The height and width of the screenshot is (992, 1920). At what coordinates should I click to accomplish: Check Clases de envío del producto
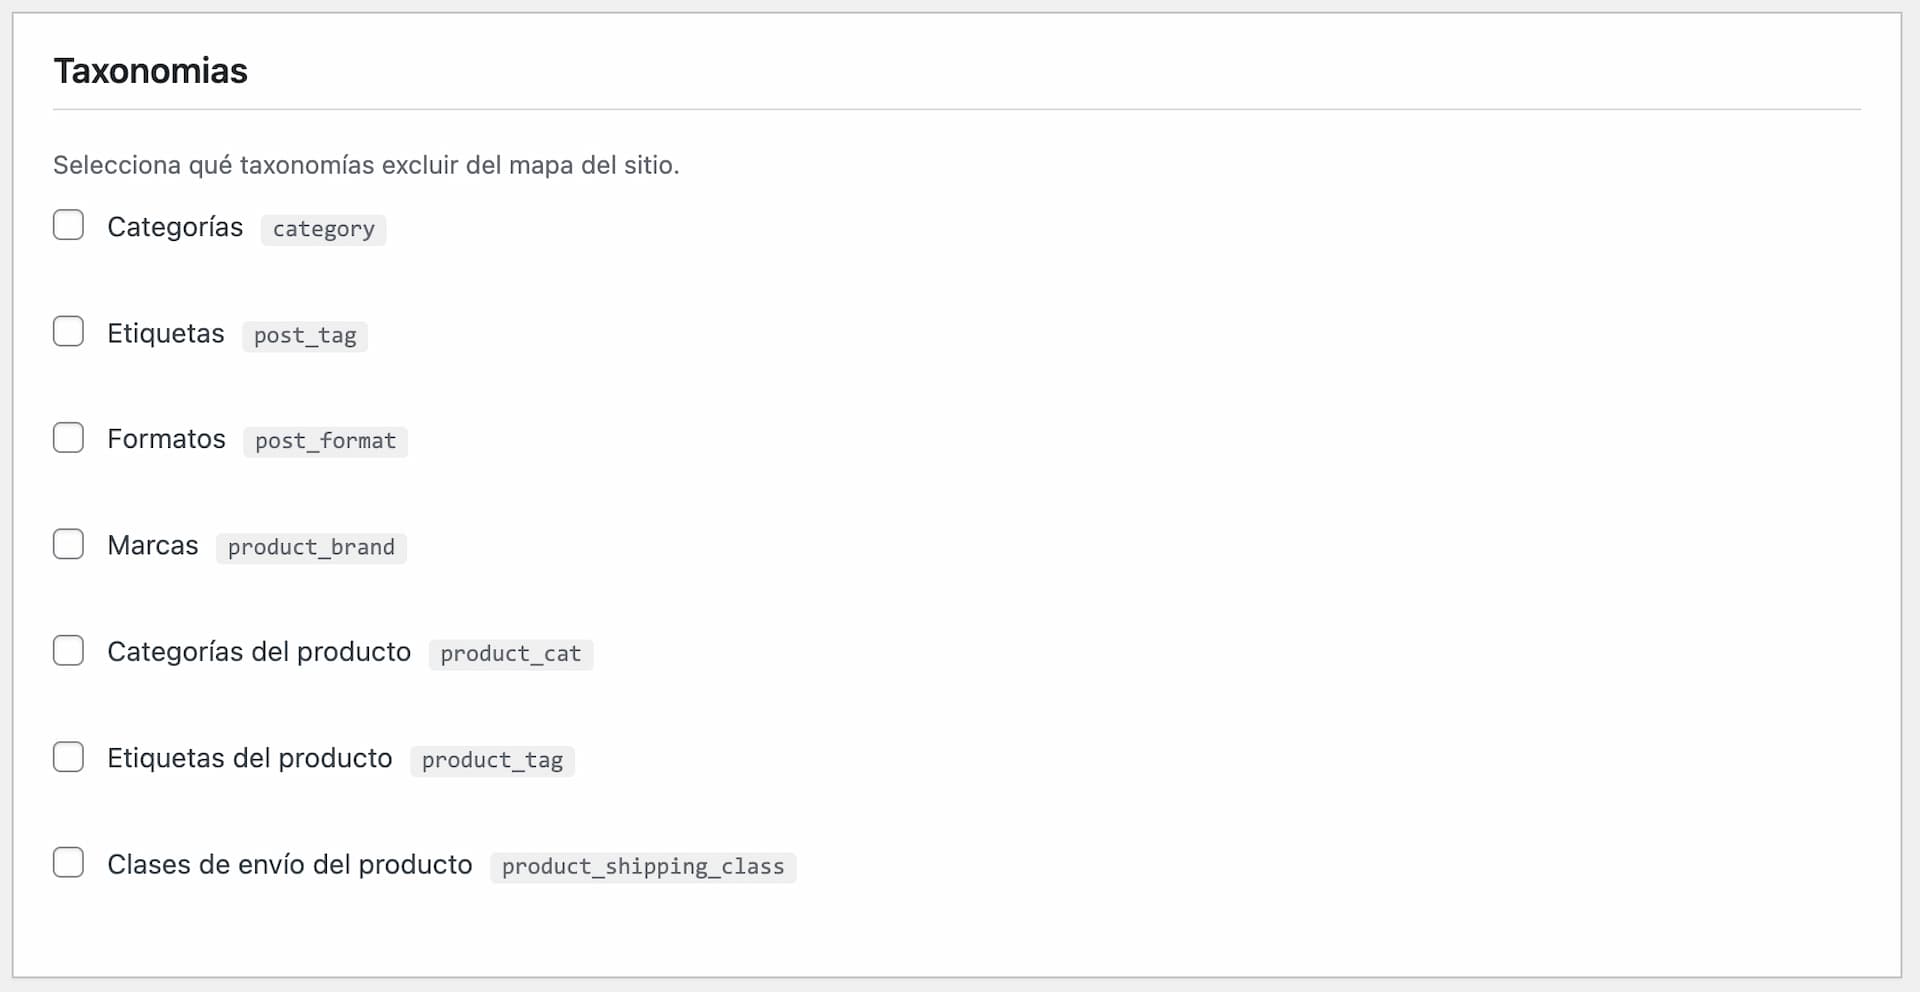[68, 862]
